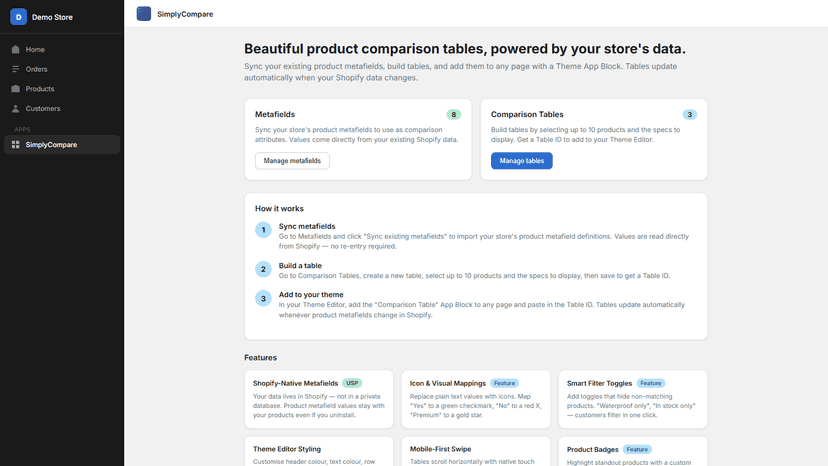The image size is (828, 466).
Task: Click the Icon & Visual Mappings card title
Action: [x=448, y=383]
